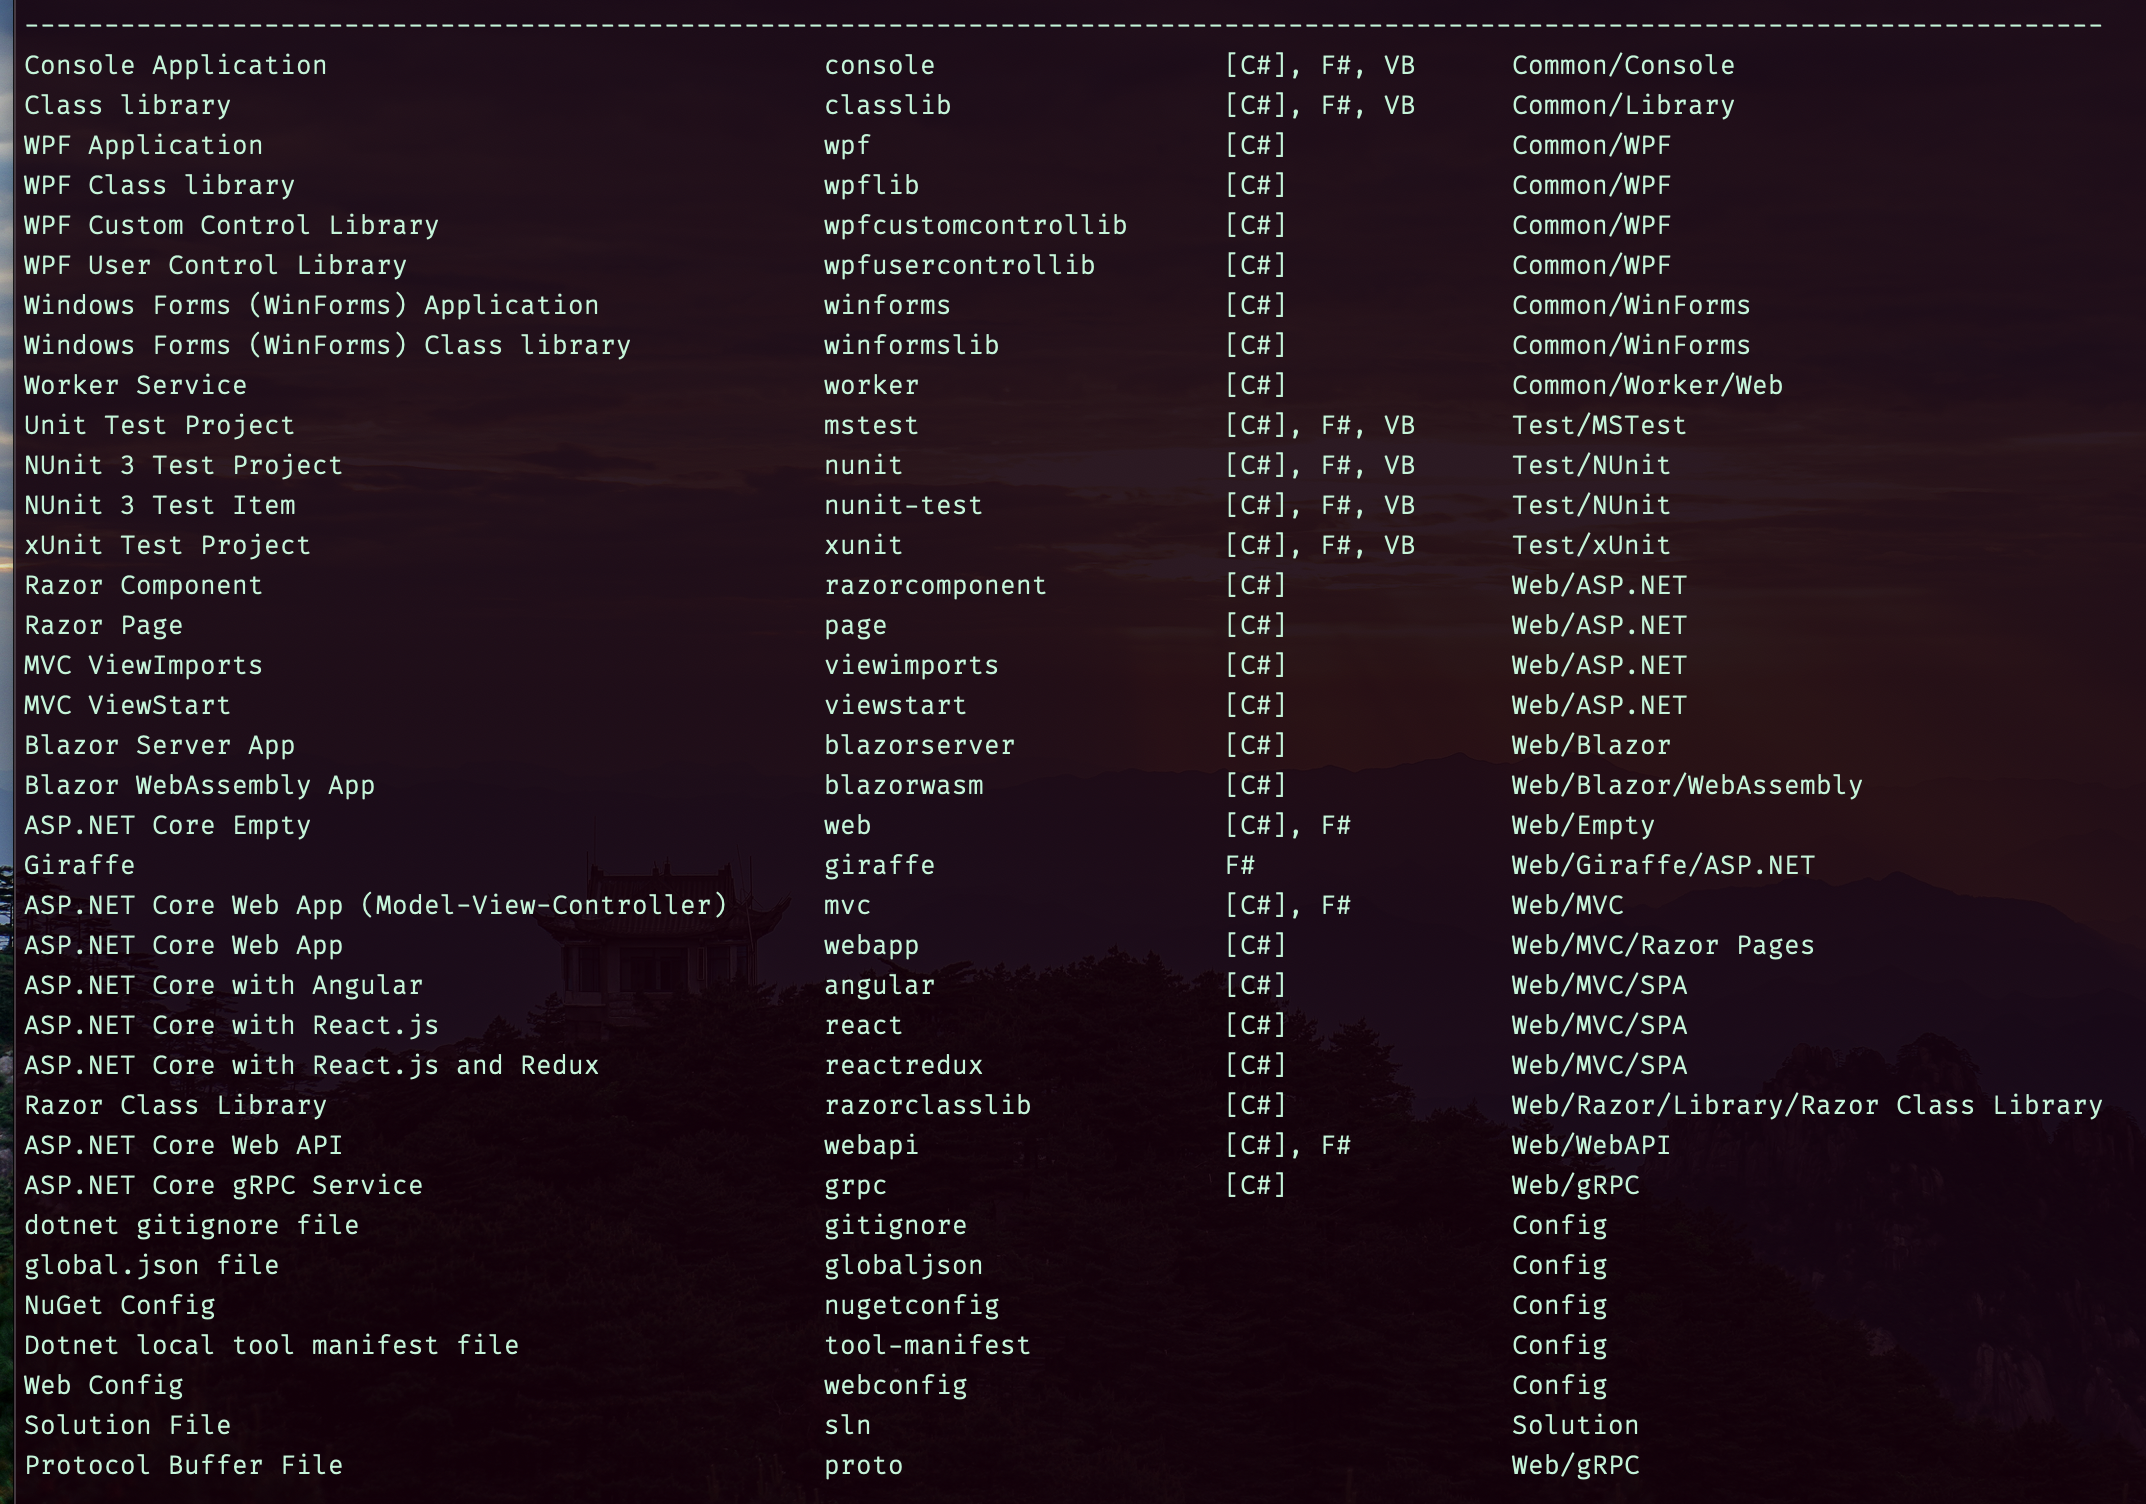Click the 'wpfcustomcontrollib' short name text
Viewport: 2146px width, 1504px height.
[975, 226]
